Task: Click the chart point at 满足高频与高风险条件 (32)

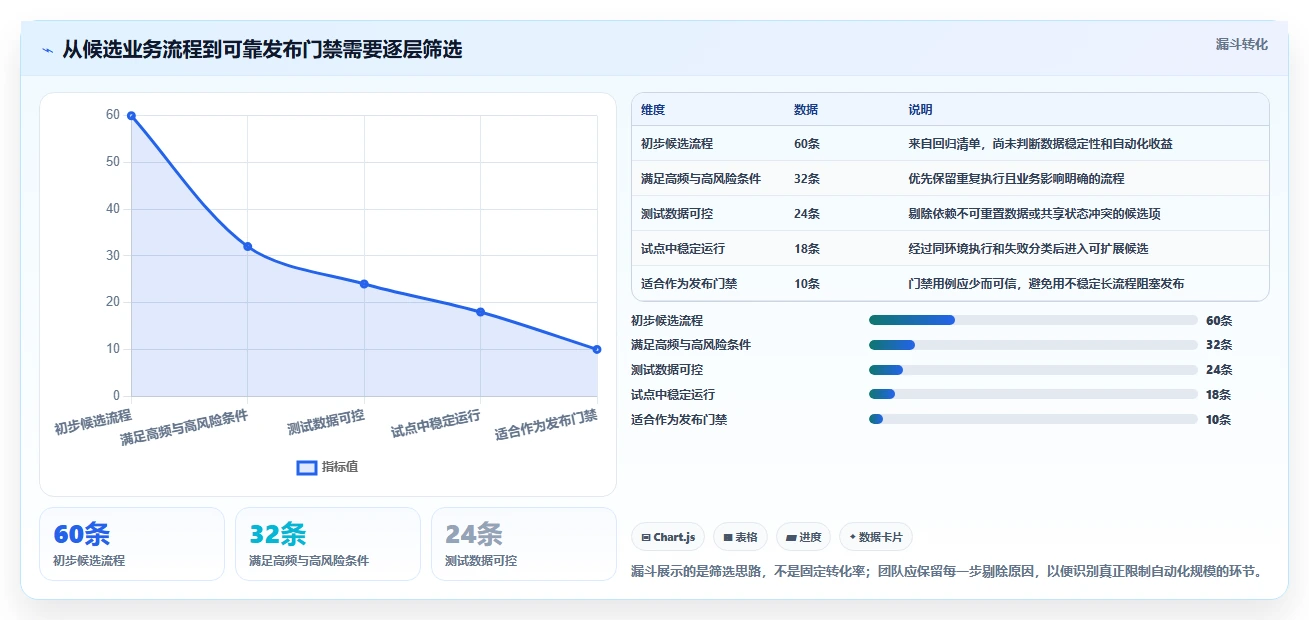Action: click(x=248, y=247)
